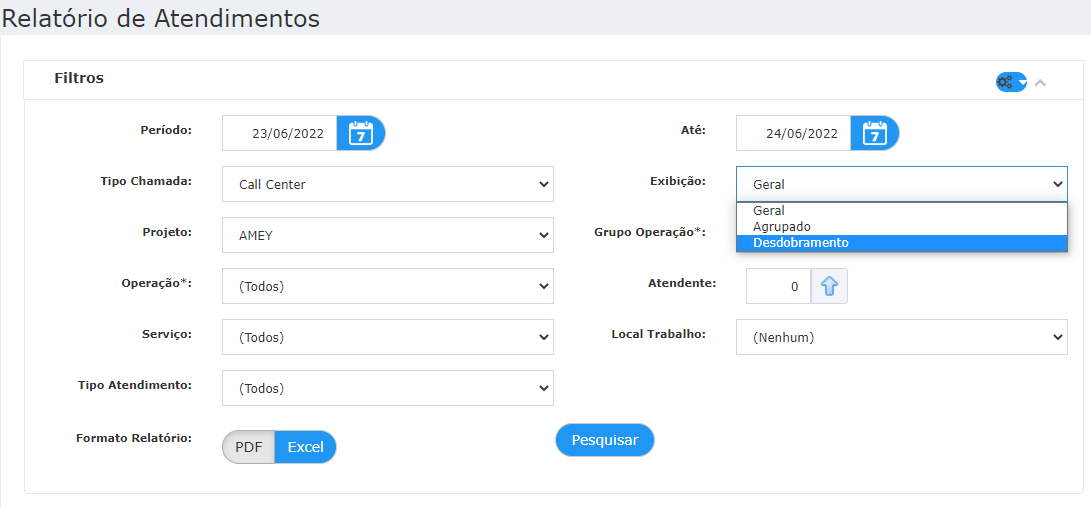Open the Período calendar picker icon
1091x508 pixels.
point(360,133)
